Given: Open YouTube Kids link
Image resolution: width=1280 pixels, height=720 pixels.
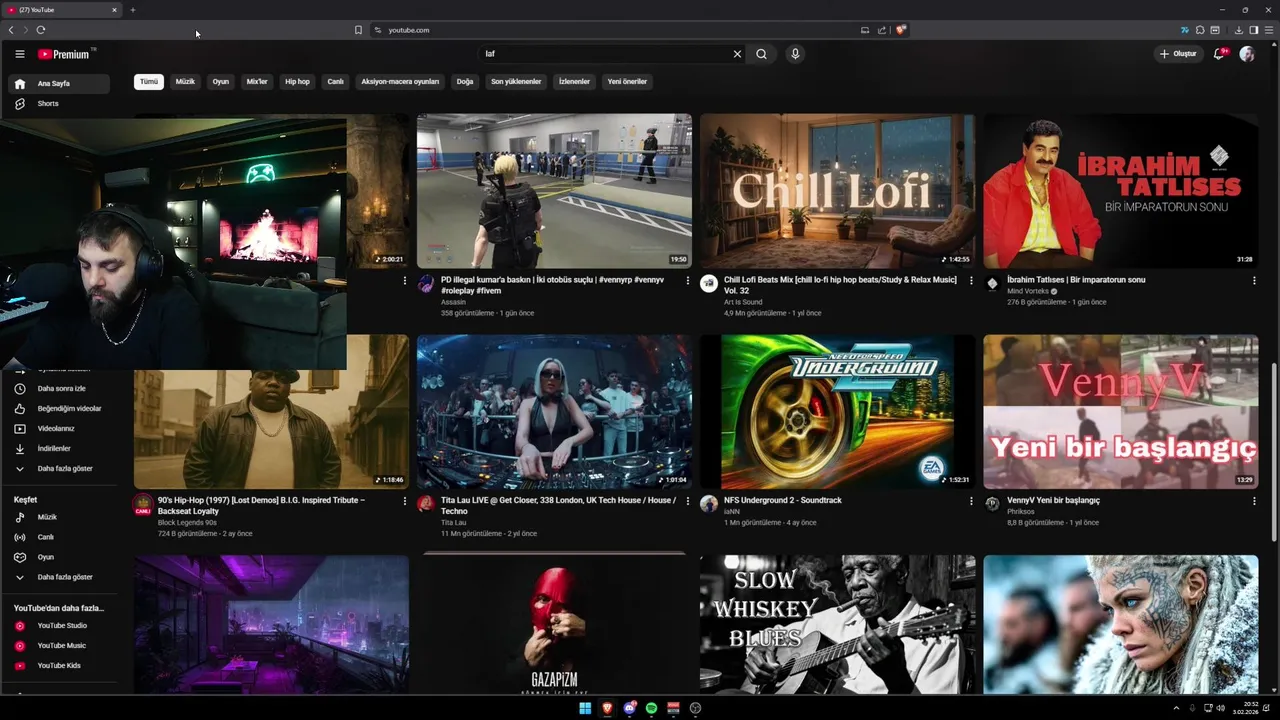Looking at the screenshot, I should click(59, 665).
